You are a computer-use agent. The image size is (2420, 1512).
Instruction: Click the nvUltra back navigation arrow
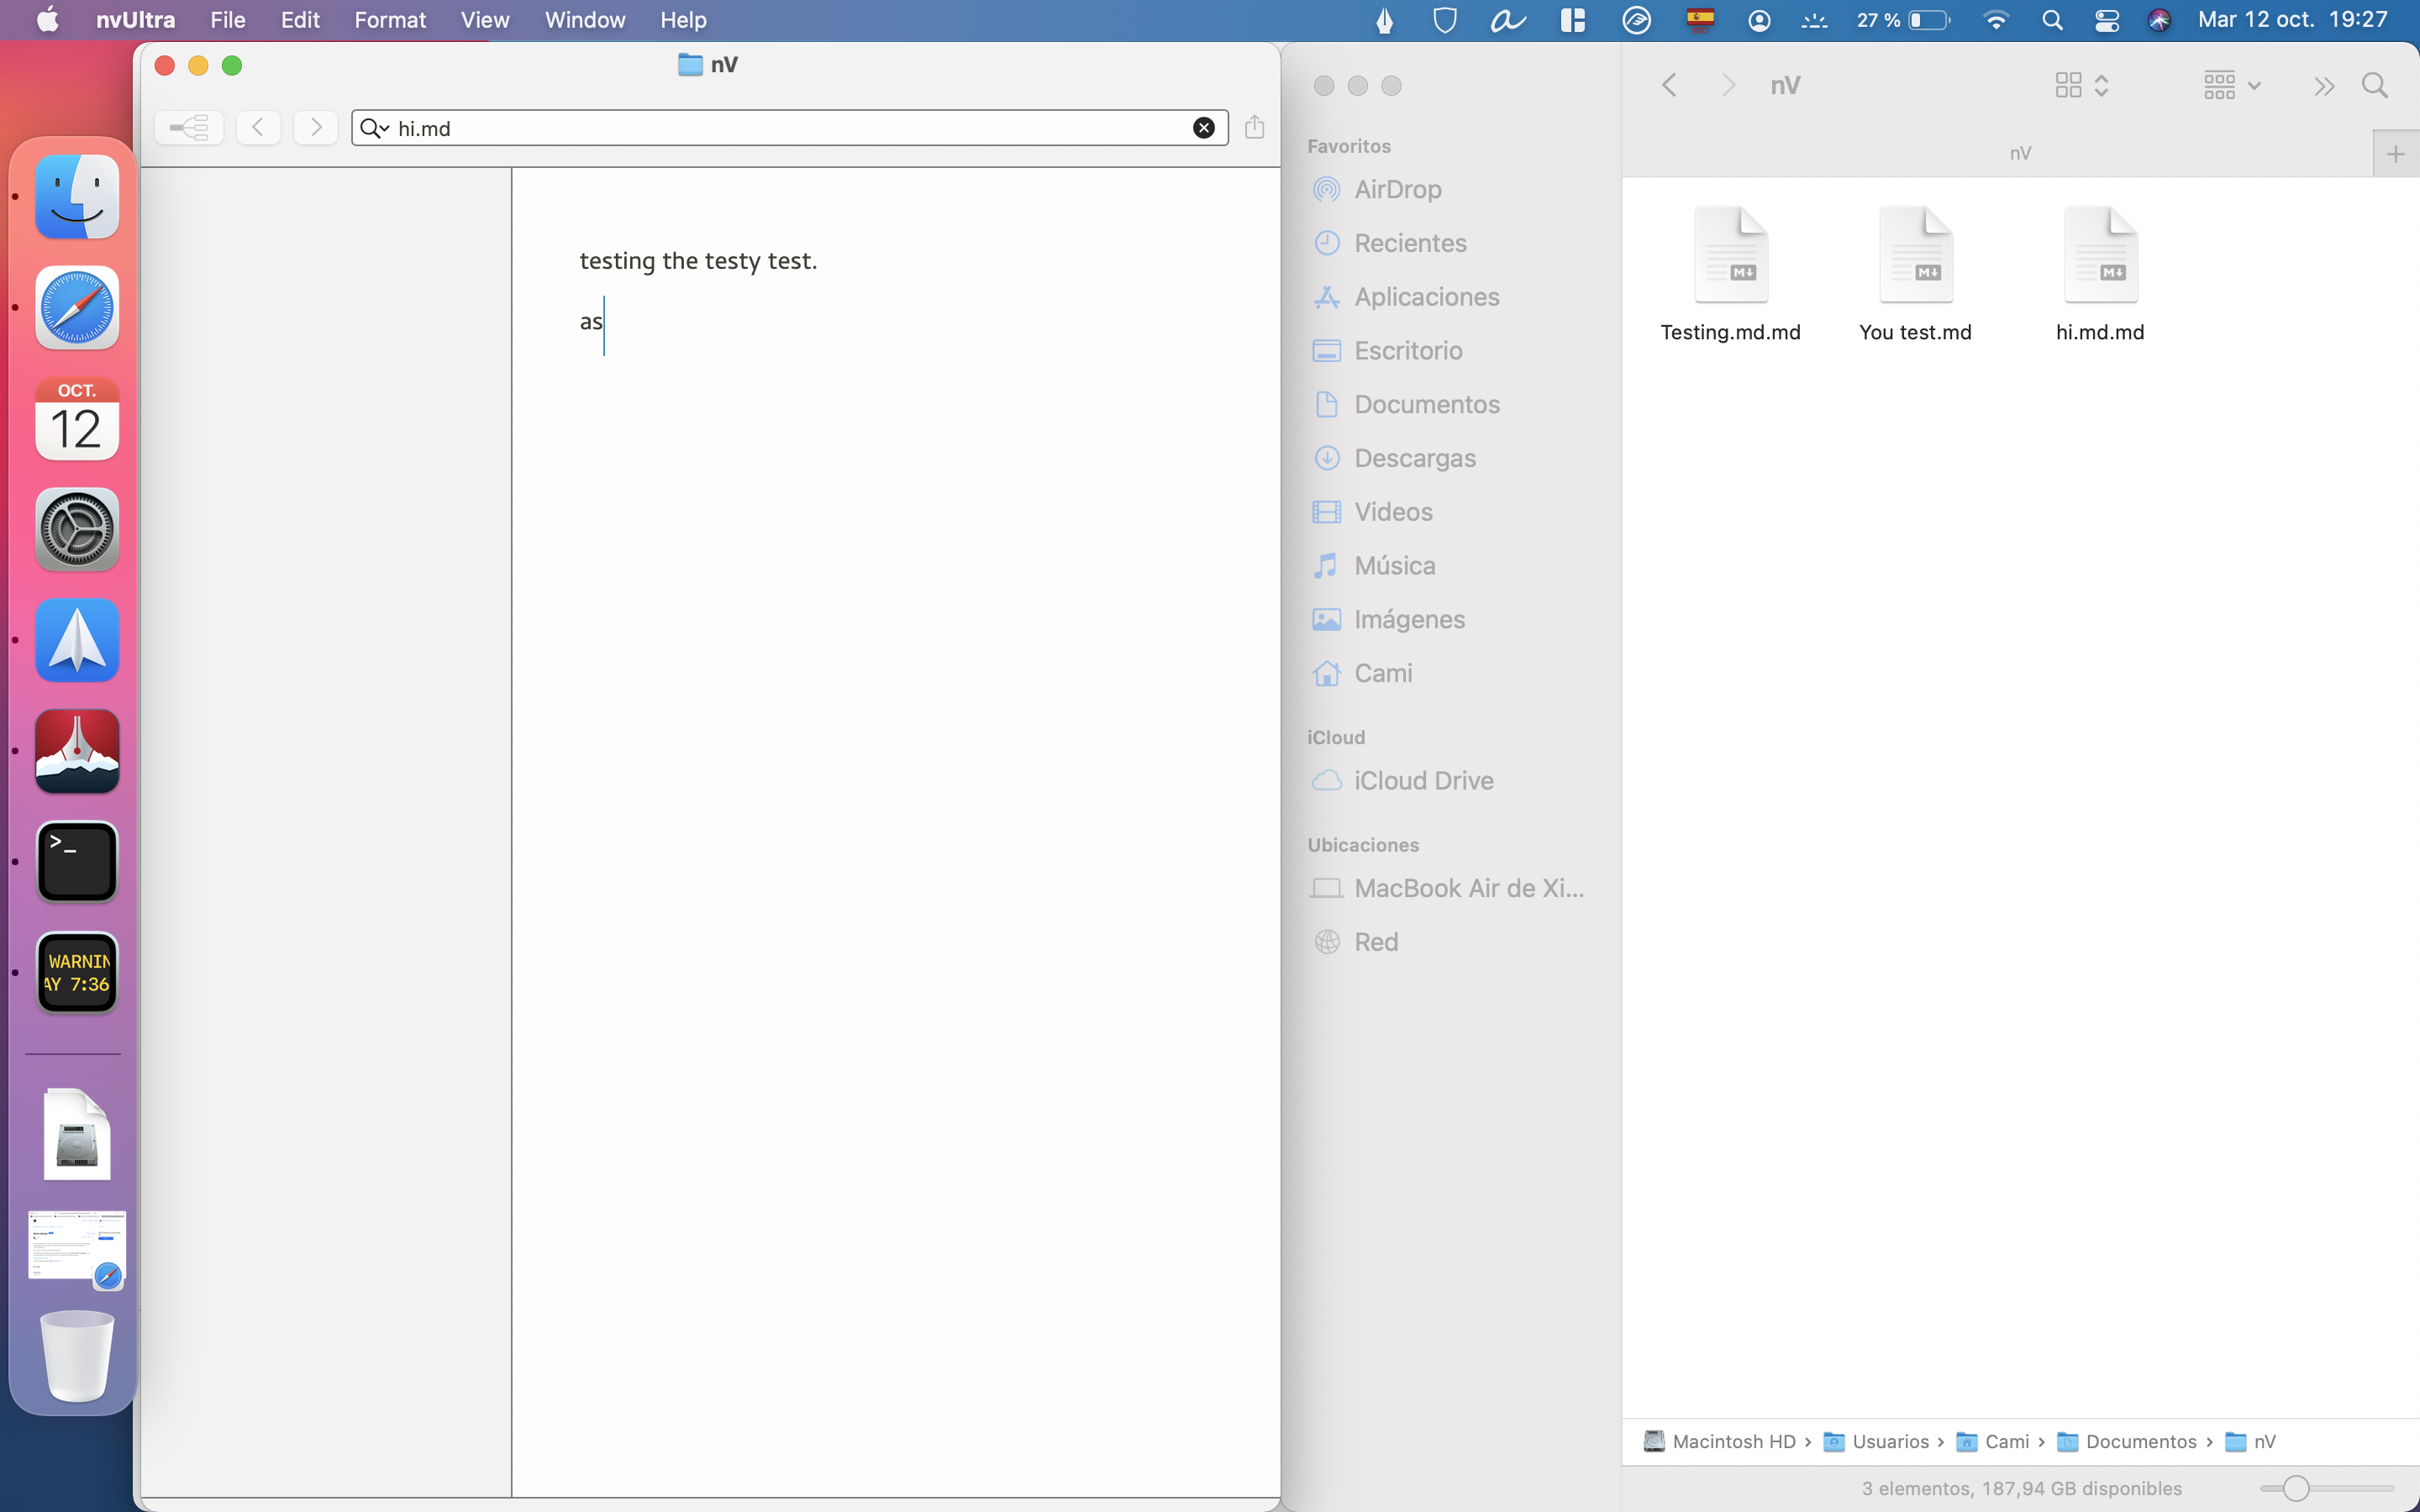(258, 128)
